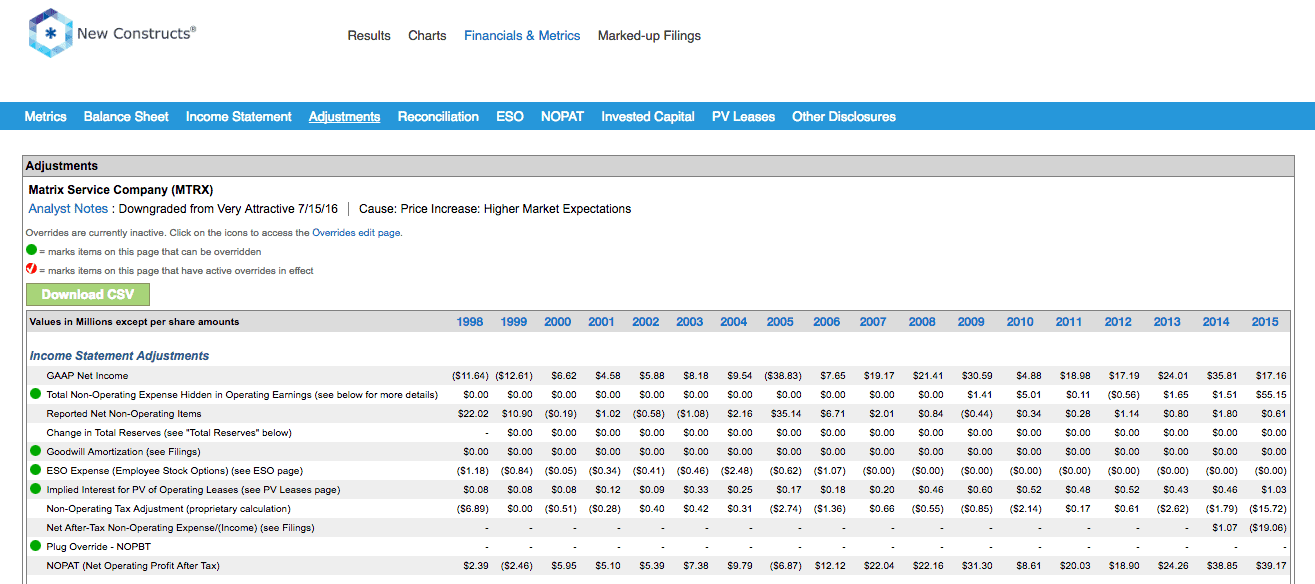Open Financials & Metrics section
Image resolution: width=1315 pixels, height=584 pixels.
coord(522,36)
